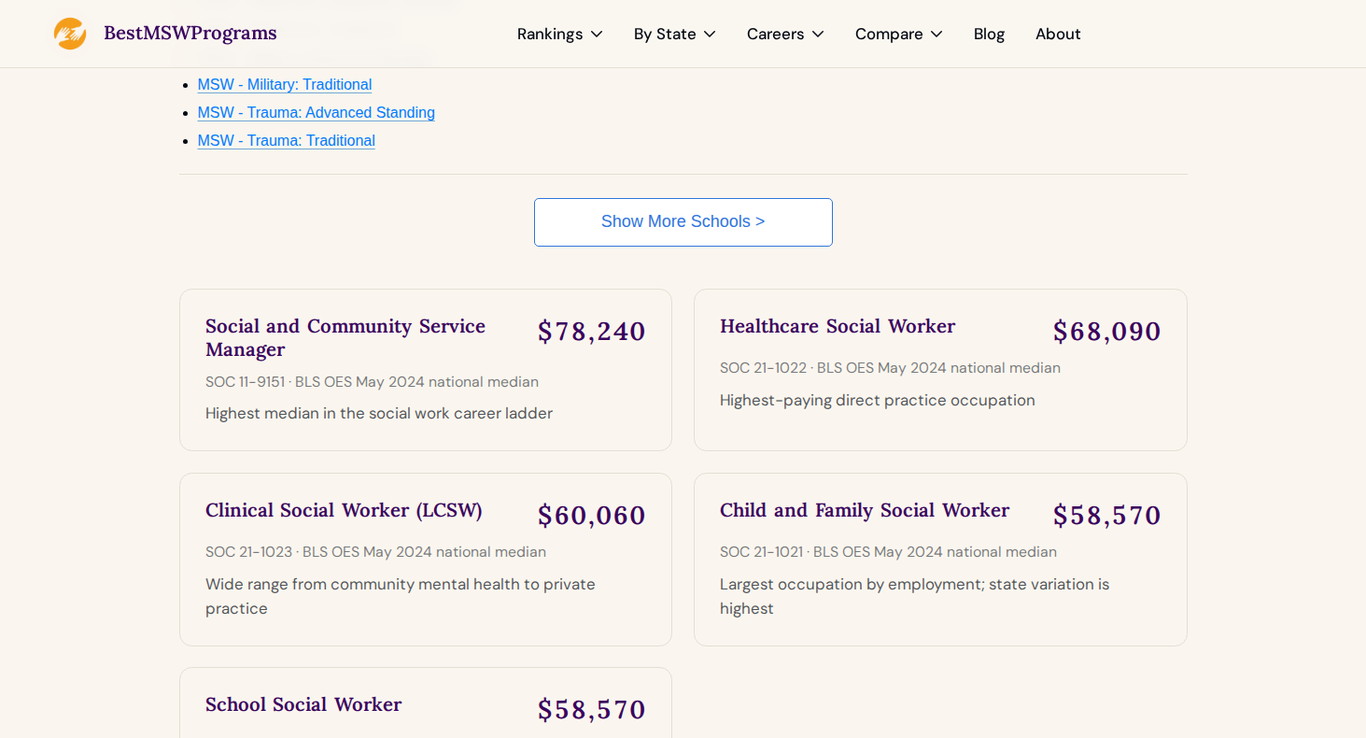Click the Show More Schools button

[683, 222]
